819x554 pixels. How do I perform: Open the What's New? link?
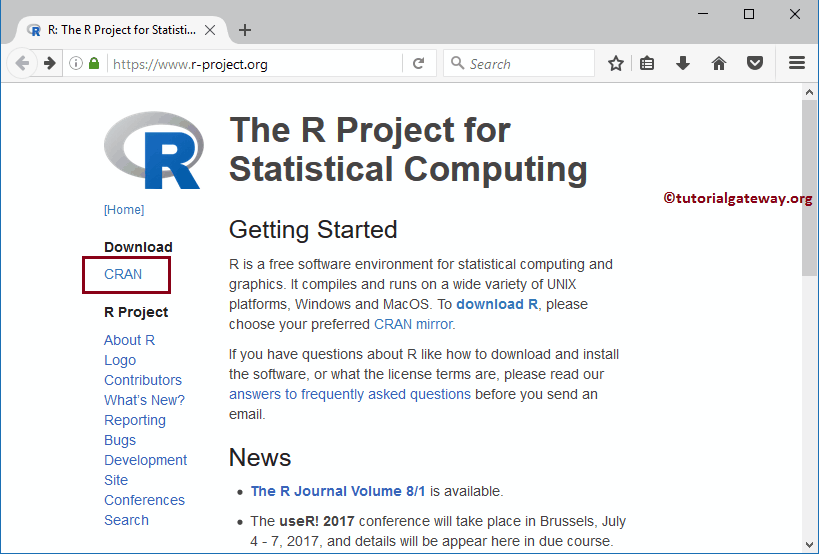click(x=144, y=400)
